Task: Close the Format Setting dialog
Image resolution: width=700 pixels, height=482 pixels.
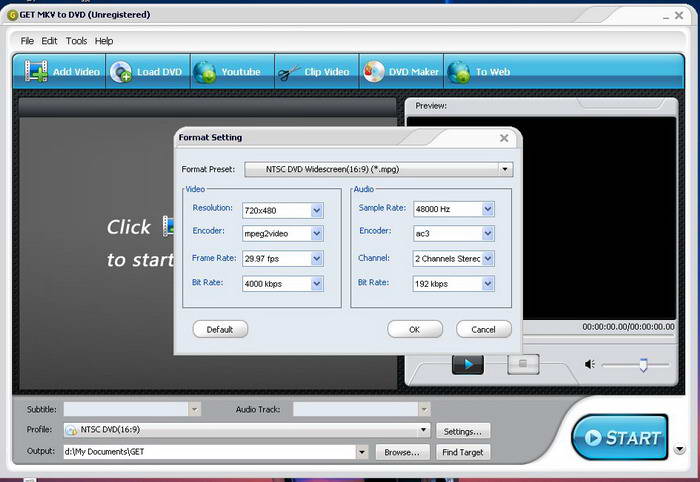Action: point(504,138)
